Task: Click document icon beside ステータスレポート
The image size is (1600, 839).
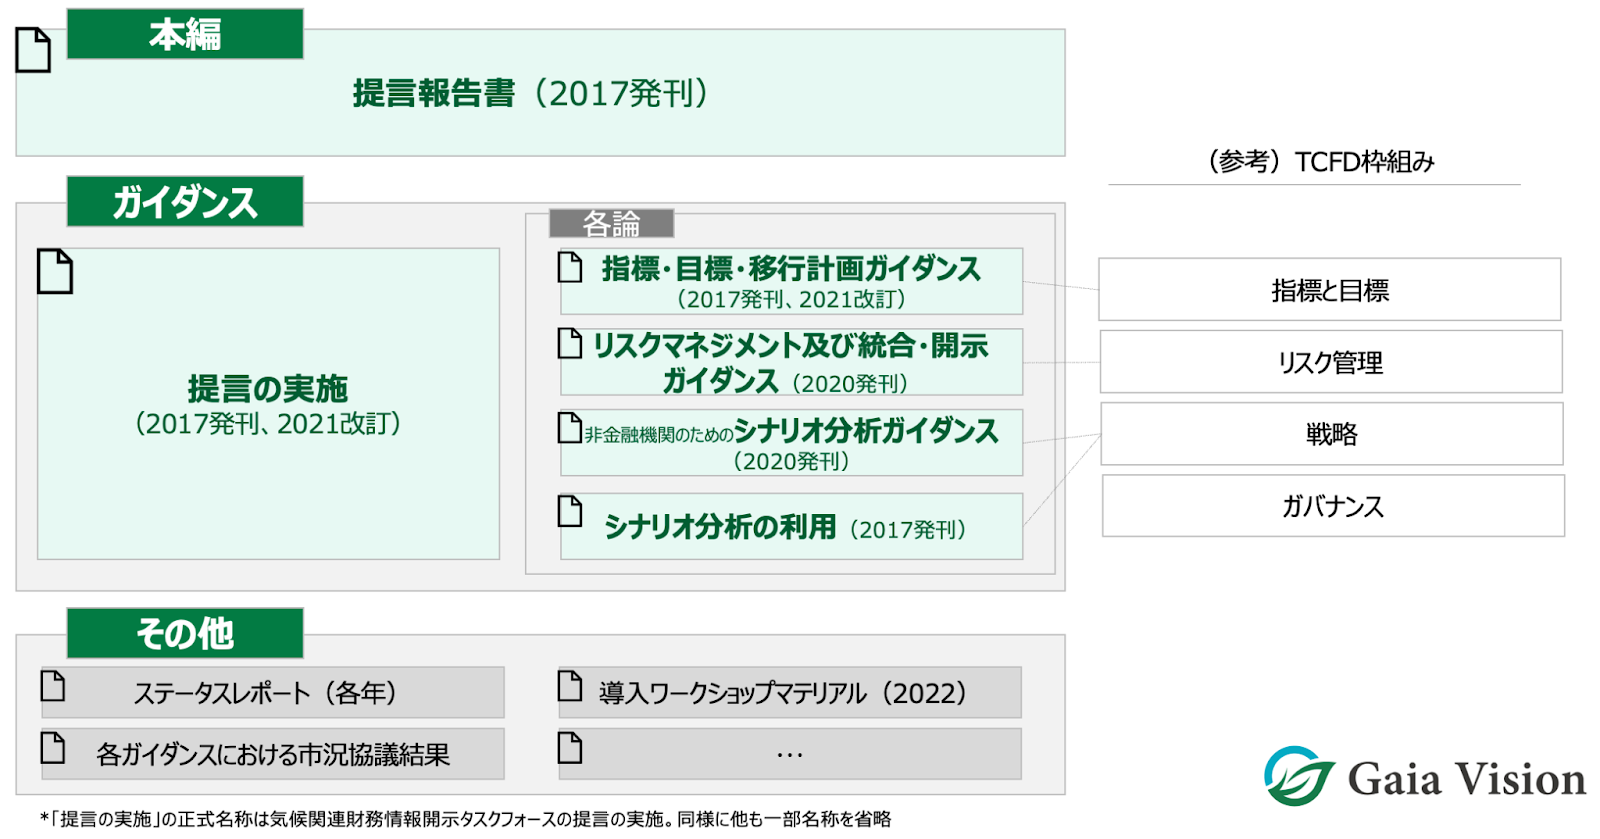Action: 53,686
